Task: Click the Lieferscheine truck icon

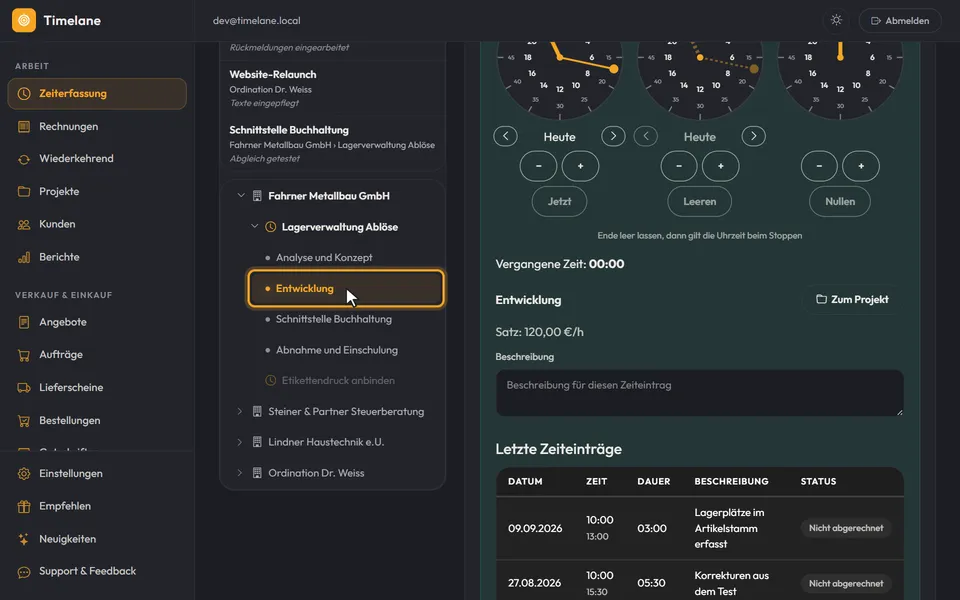Action: [x=24, y=388]
